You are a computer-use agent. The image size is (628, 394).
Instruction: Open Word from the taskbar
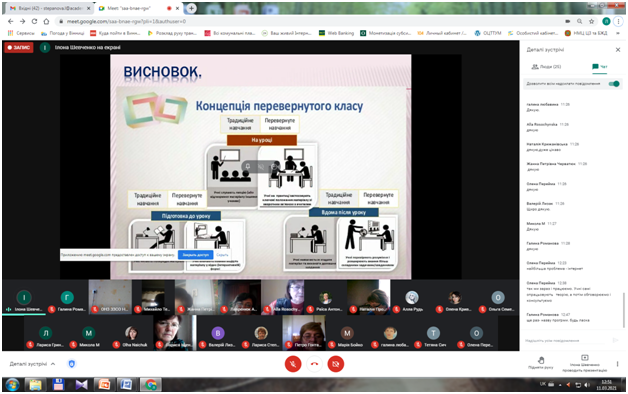click(x=127, y=385)
